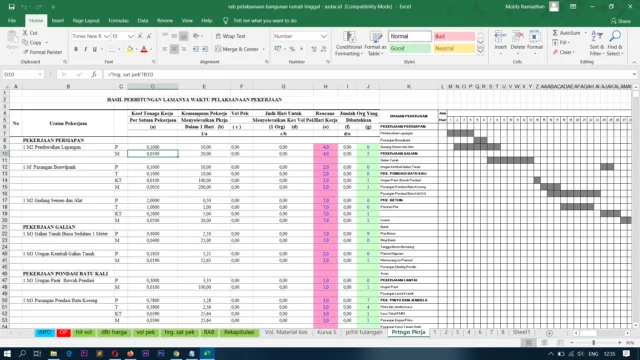
Task: Expand the formula bar
Action: 634,75
